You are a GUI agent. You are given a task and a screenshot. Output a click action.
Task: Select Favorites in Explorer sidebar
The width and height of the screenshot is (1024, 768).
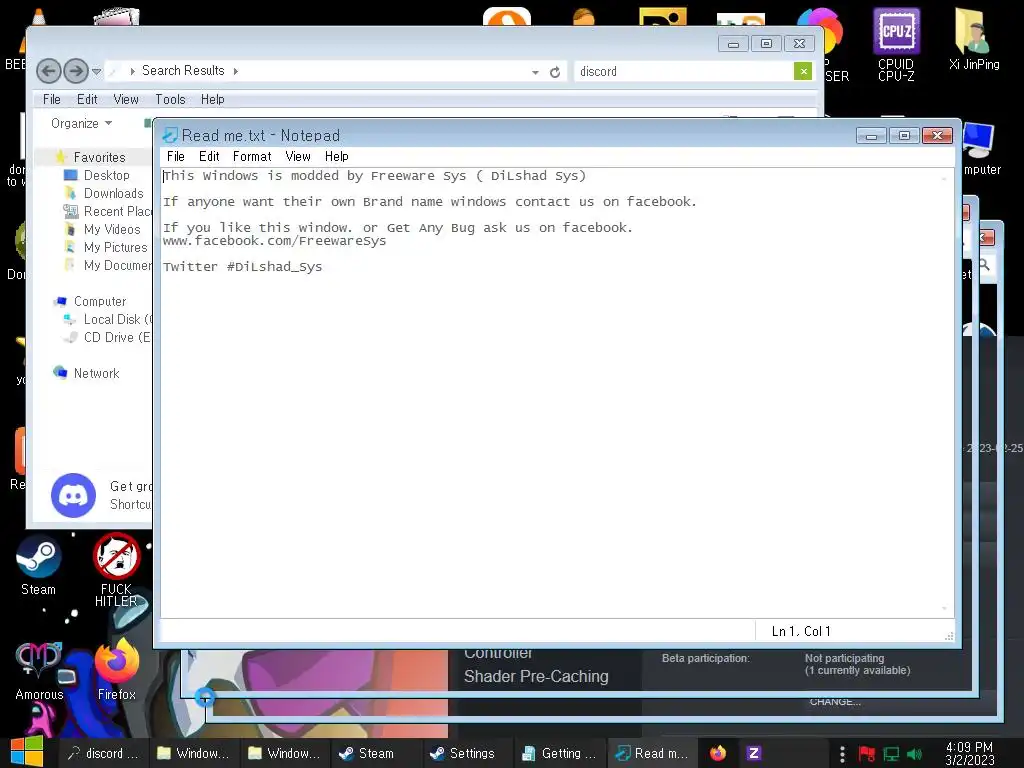(99, 157)
